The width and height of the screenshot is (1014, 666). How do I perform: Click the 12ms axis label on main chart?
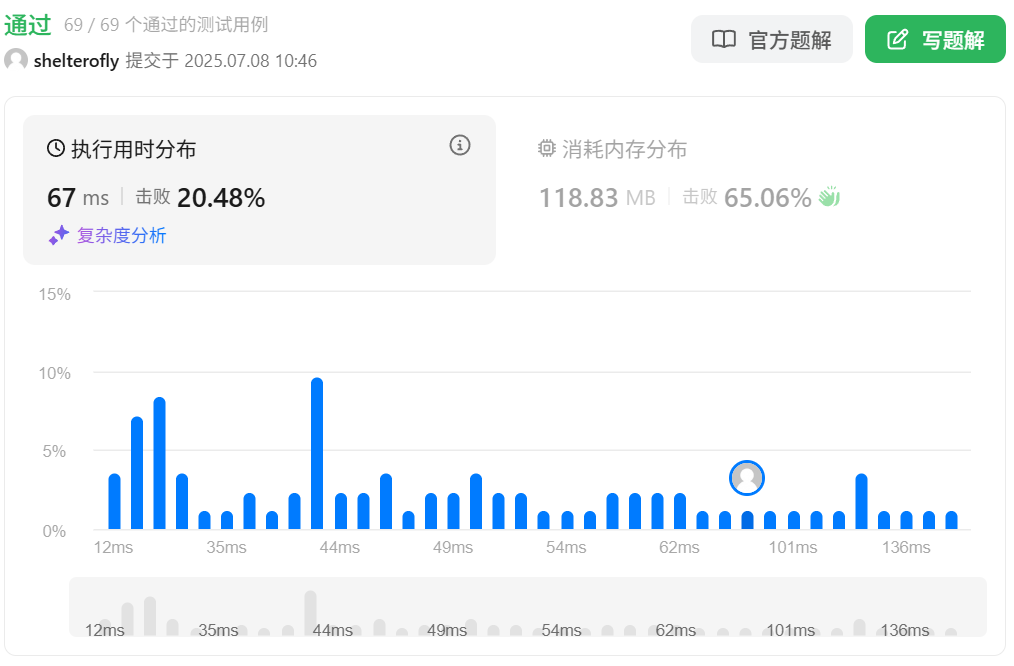click(113, 548)
